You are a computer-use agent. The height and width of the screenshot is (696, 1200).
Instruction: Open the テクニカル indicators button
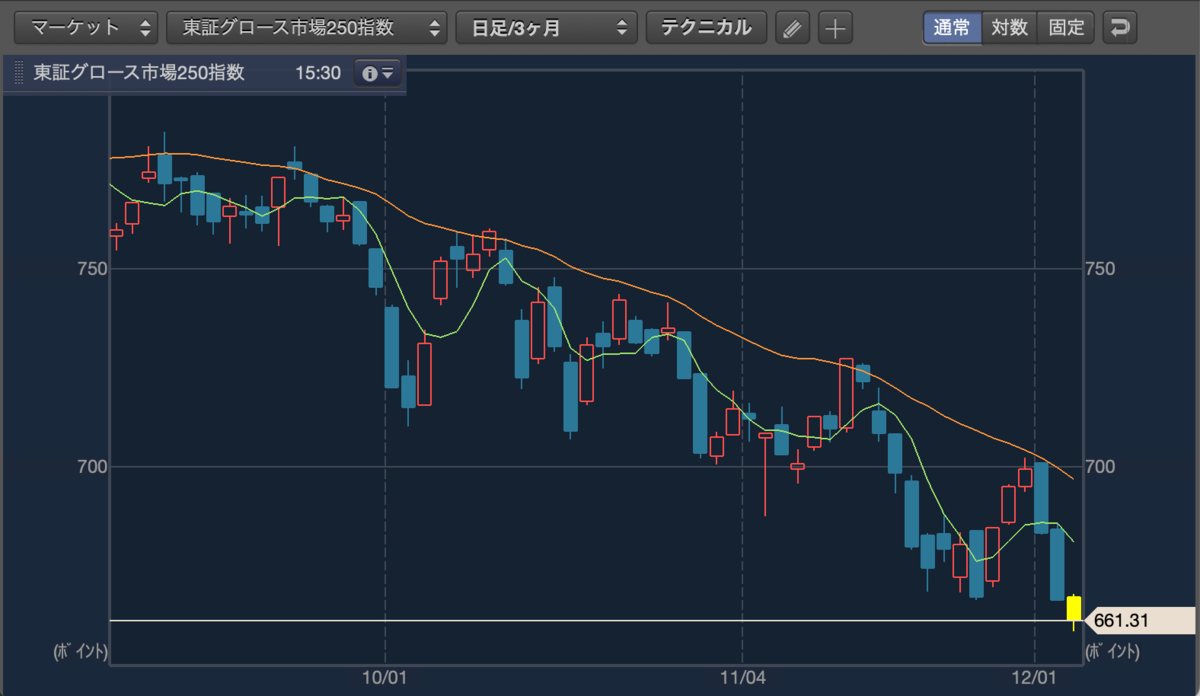point(706,28)
